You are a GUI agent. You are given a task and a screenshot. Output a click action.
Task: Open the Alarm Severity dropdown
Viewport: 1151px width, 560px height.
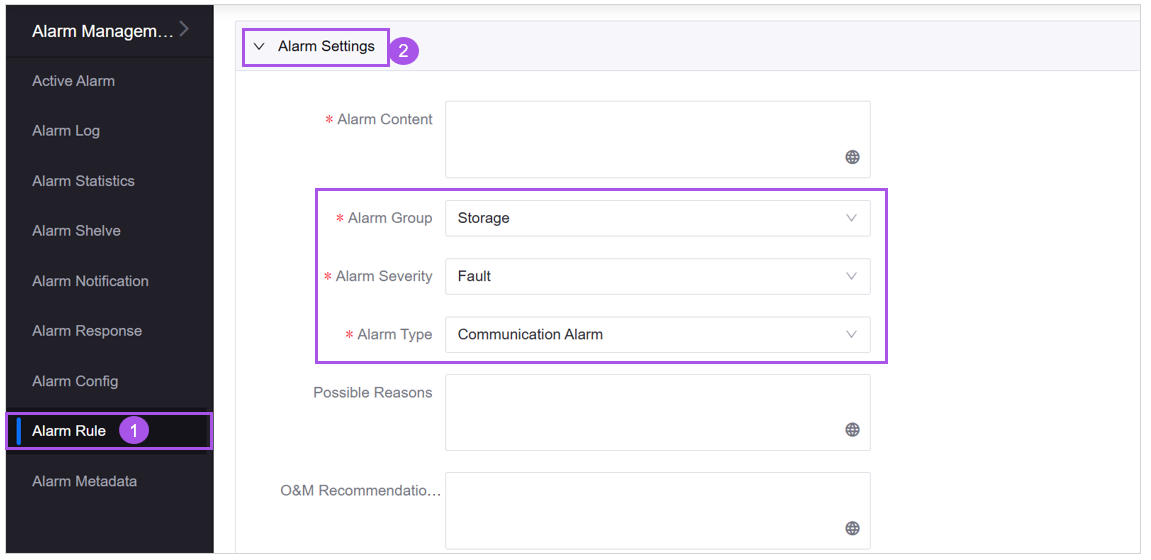pyautogui.click(x=657, y=276)
